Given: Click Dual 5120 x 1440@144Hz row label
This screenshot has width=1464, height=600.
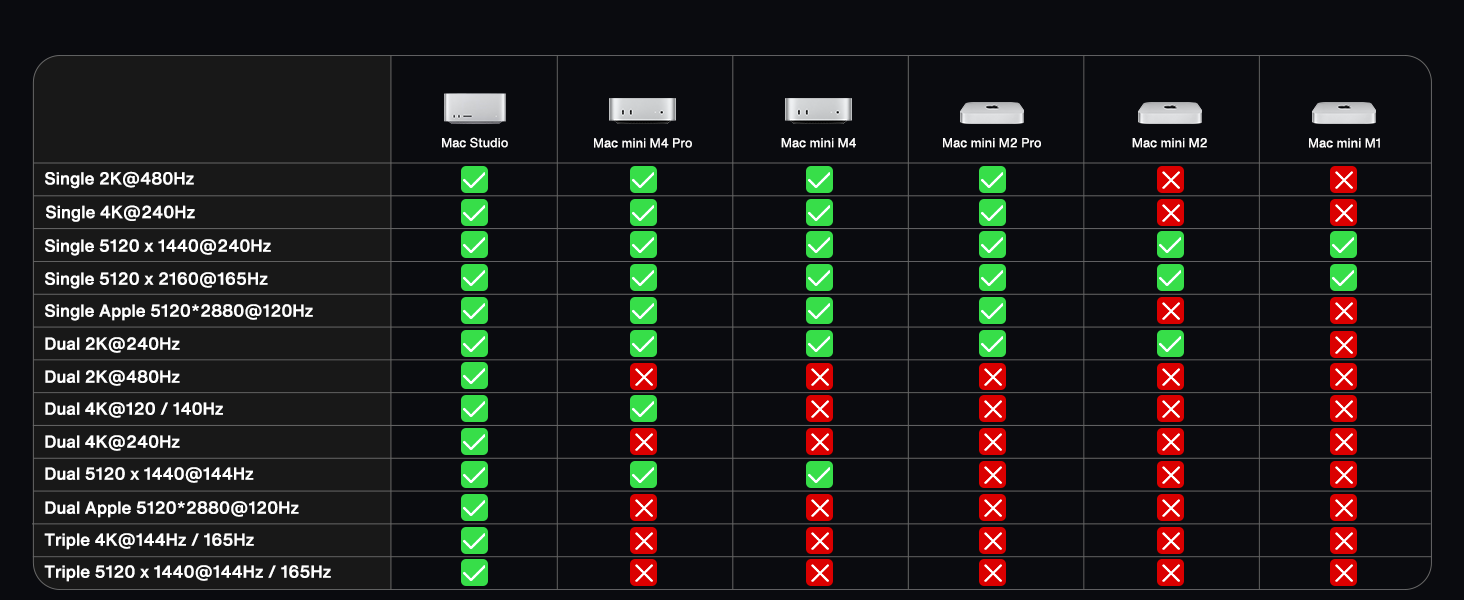Looking at the screenshot, I should pyautogui.click(x=149, y=474).
